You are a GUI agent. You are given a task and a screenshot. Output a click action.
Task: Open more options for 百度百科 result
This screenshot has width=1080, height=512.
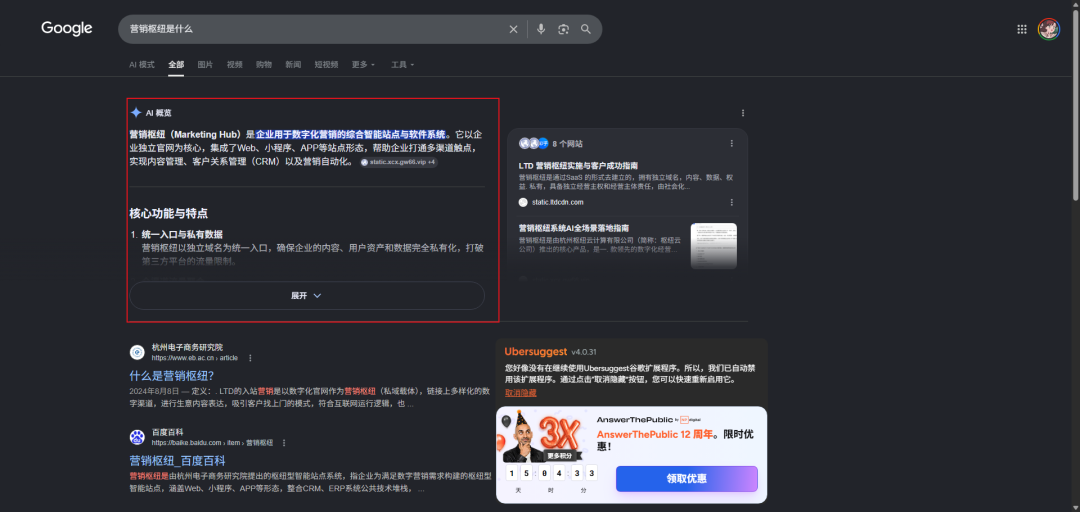pos(284,442)
